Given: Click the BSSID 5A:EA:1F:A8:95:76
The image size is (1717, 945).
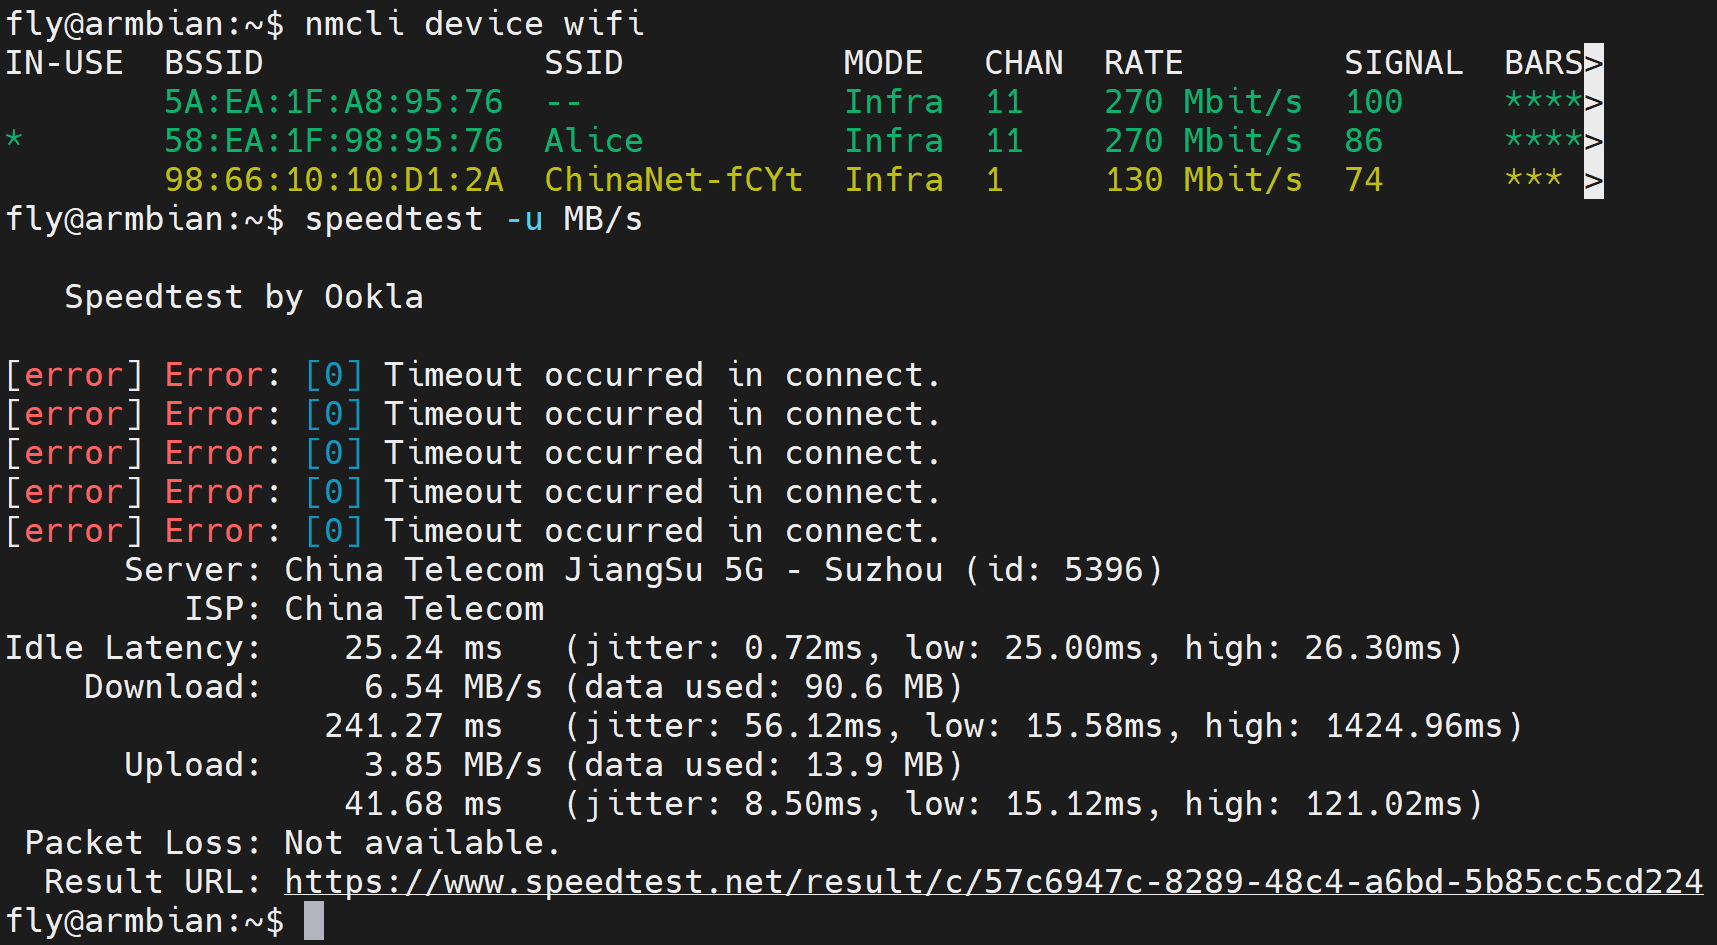Looking at the screenshot, I should point(334,102).
